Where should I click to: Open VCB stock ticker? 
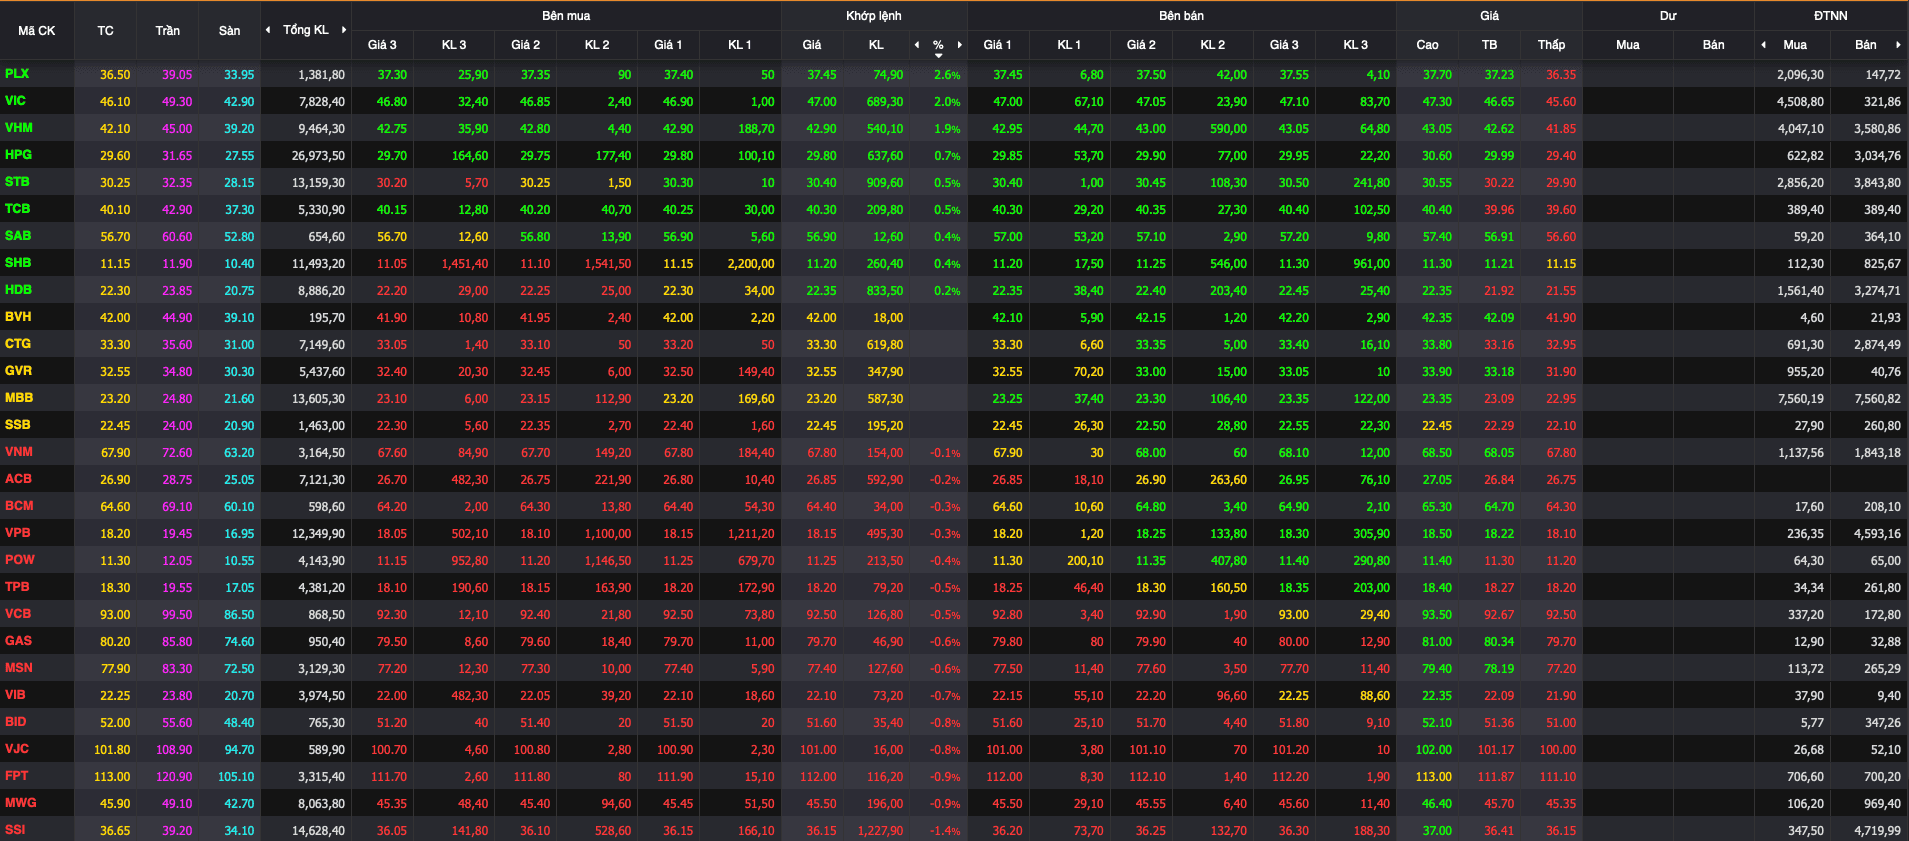pyautogui.click(x=18, y=614)
